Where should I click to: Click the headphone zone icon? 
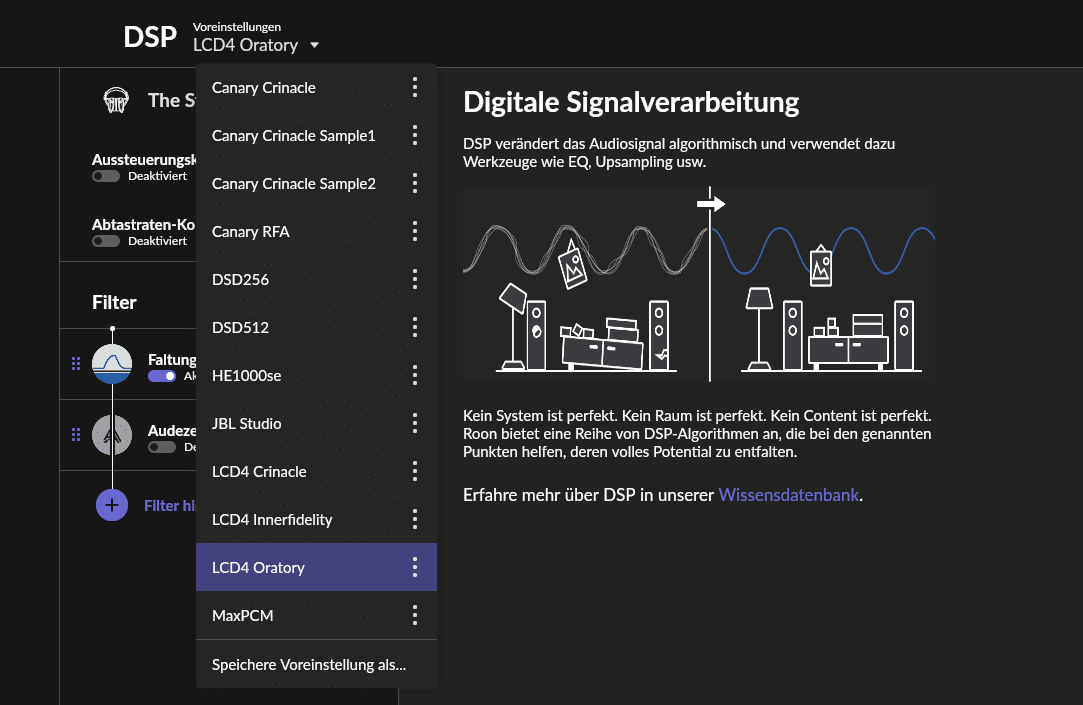[x=116, y=100]
